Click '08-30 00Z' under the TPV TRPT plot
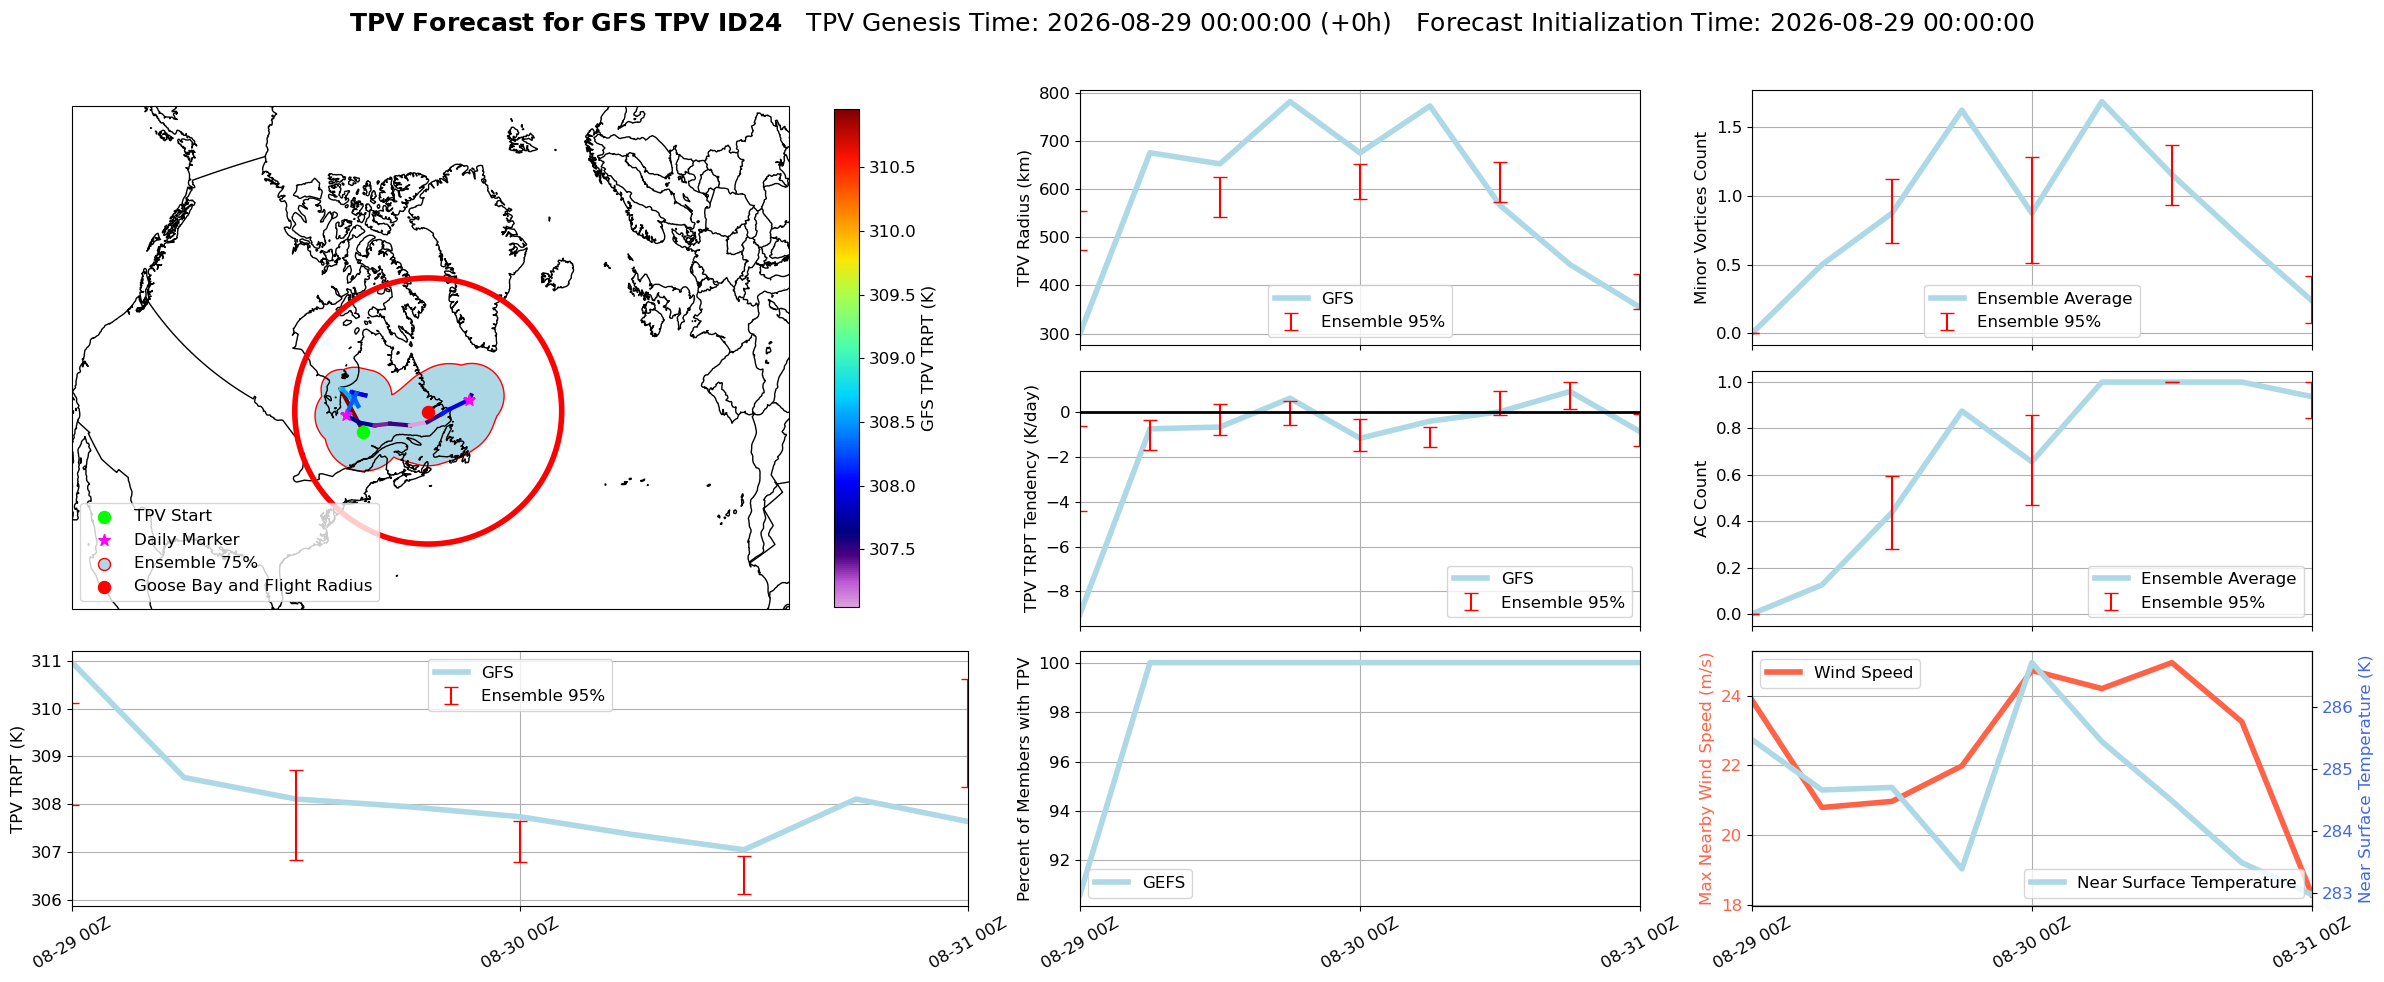 (519, 943)
